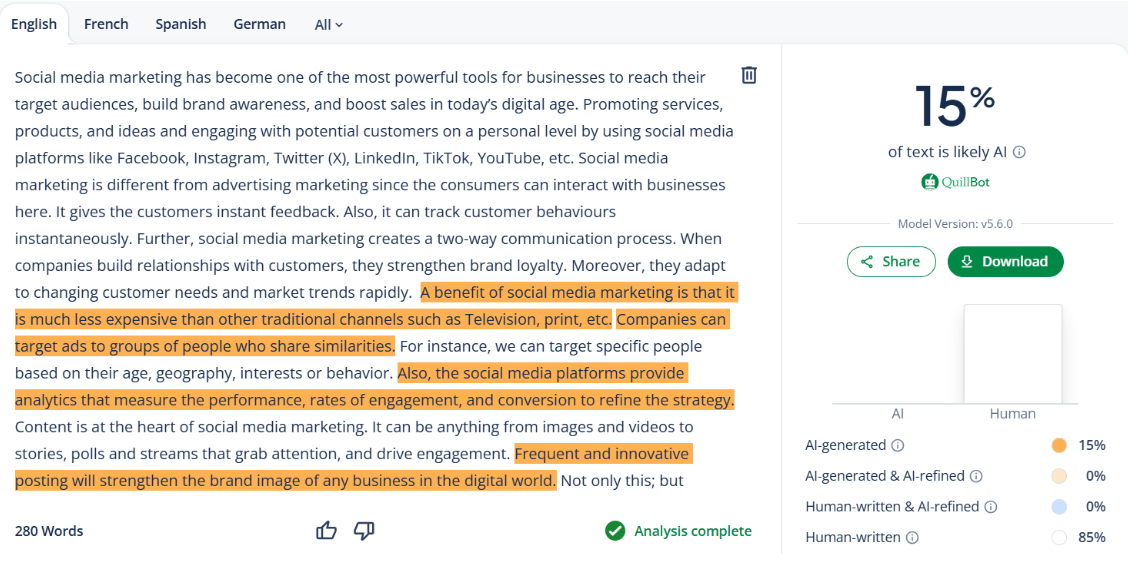Image resolution: width=1128 pixels, height=562 pixels.
Task: Click the thumbs down feedback icon
Action: [x=364, y=530]
